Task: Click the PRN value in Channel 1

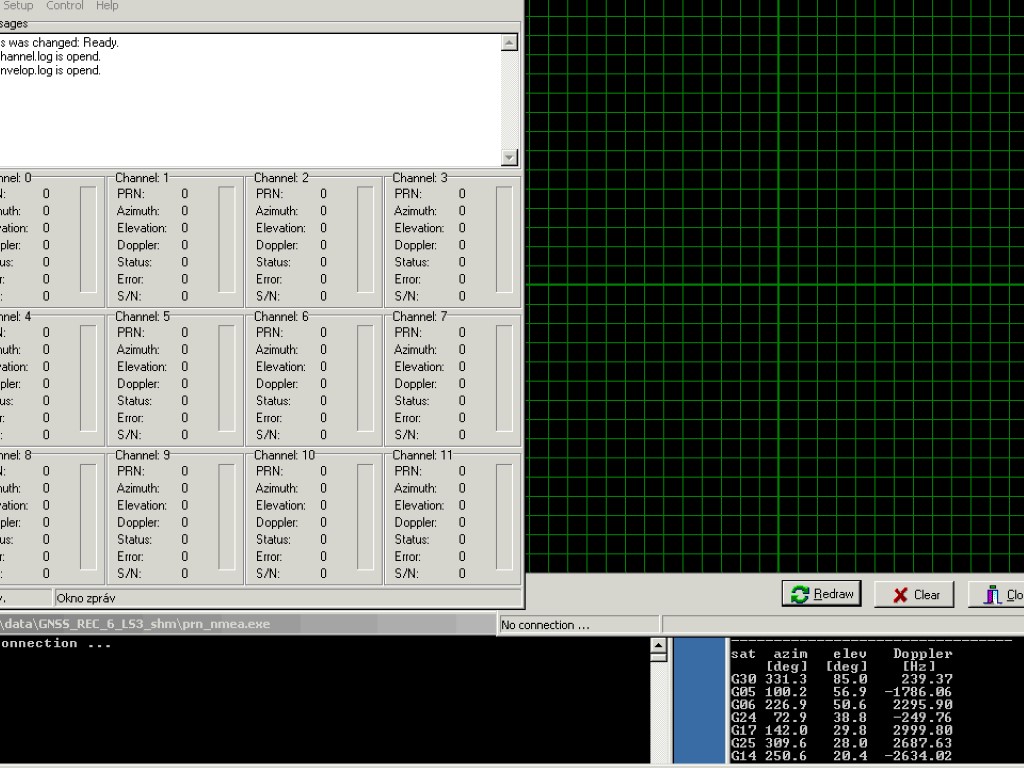Action: (185, 194)
